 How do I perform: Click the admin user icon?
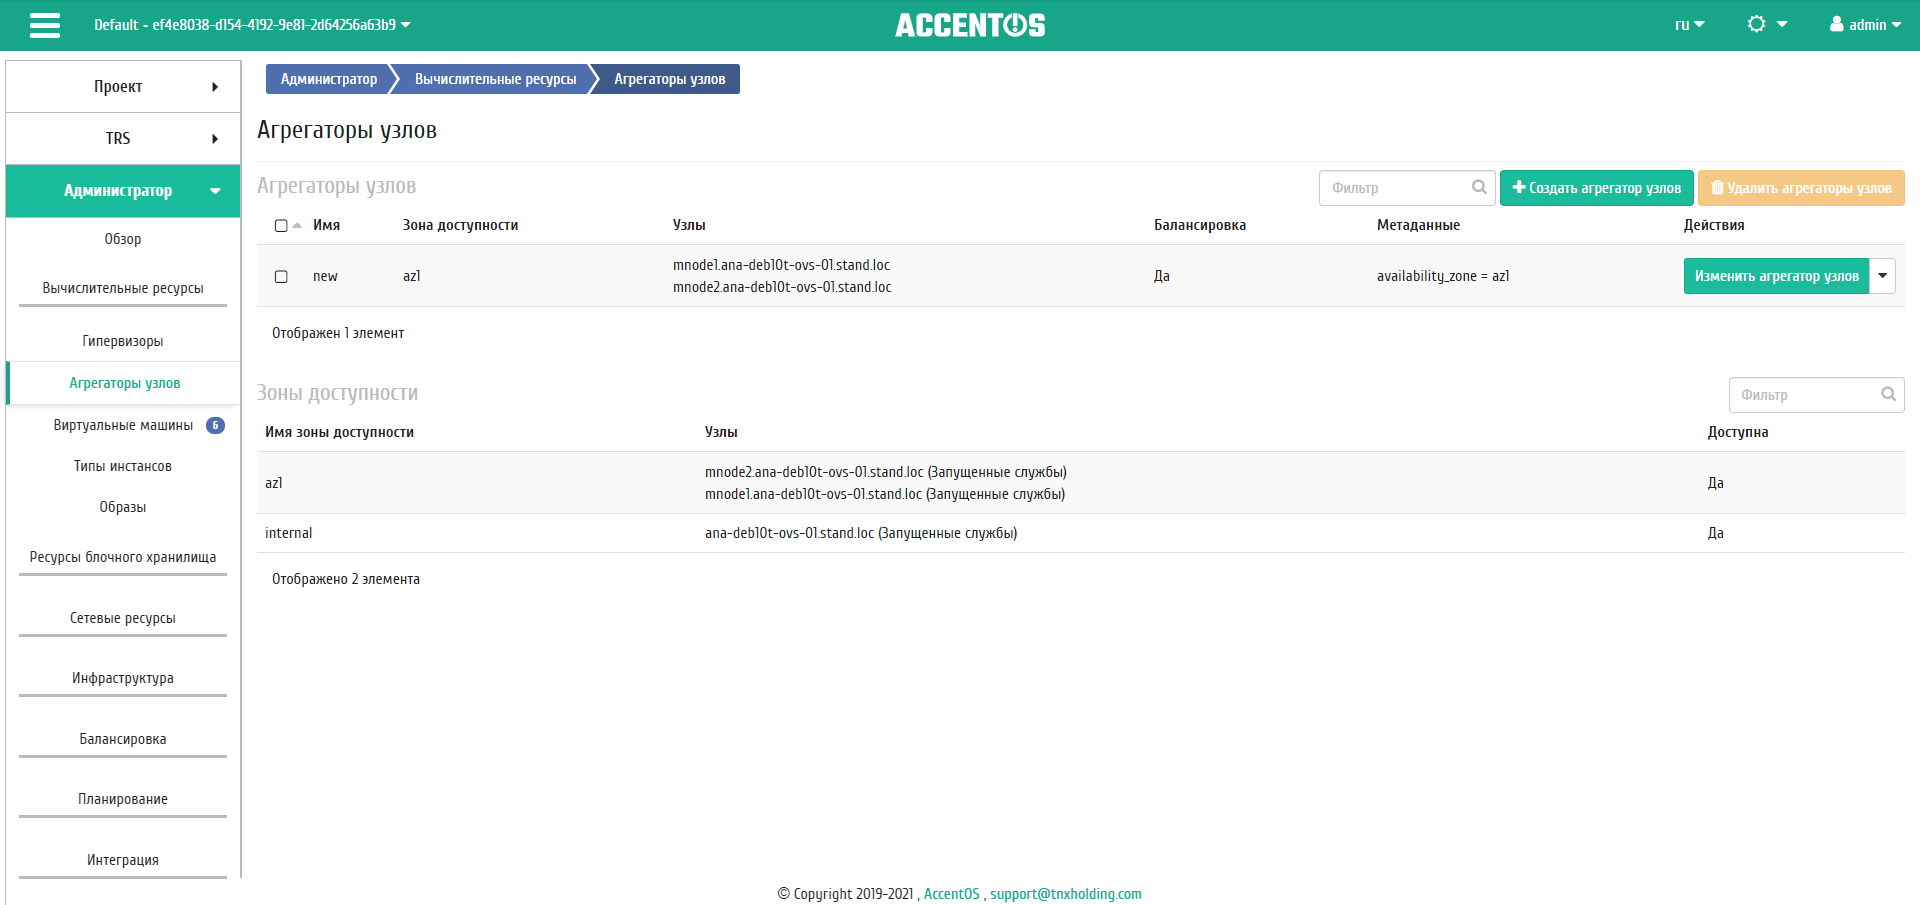coord(1836,24)
